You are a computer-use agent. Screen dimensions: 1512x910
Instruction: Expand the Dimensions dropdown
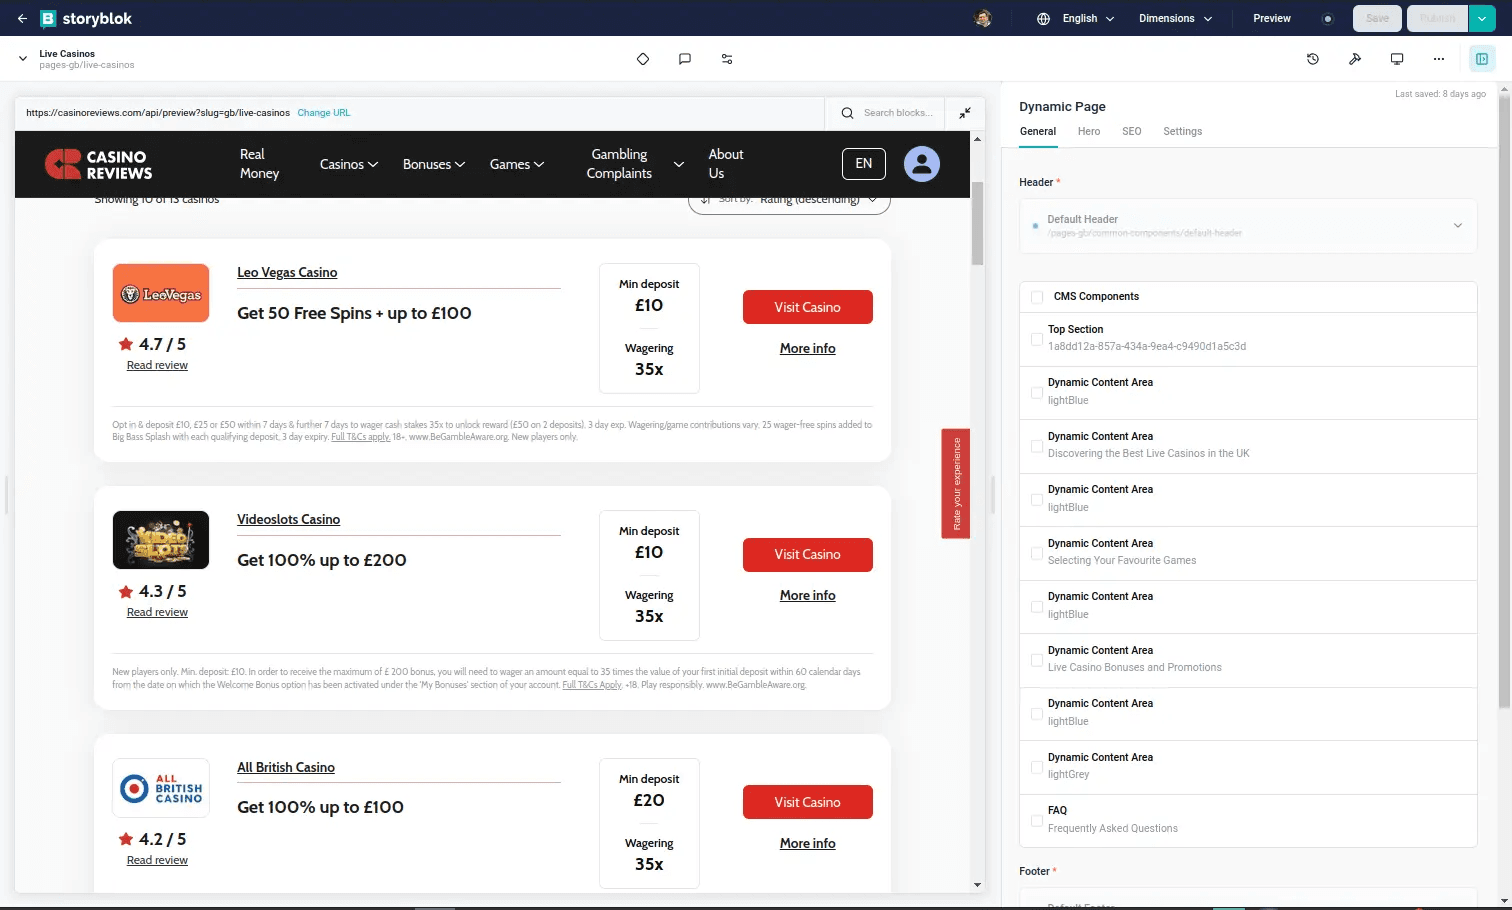coord(1176,18)
